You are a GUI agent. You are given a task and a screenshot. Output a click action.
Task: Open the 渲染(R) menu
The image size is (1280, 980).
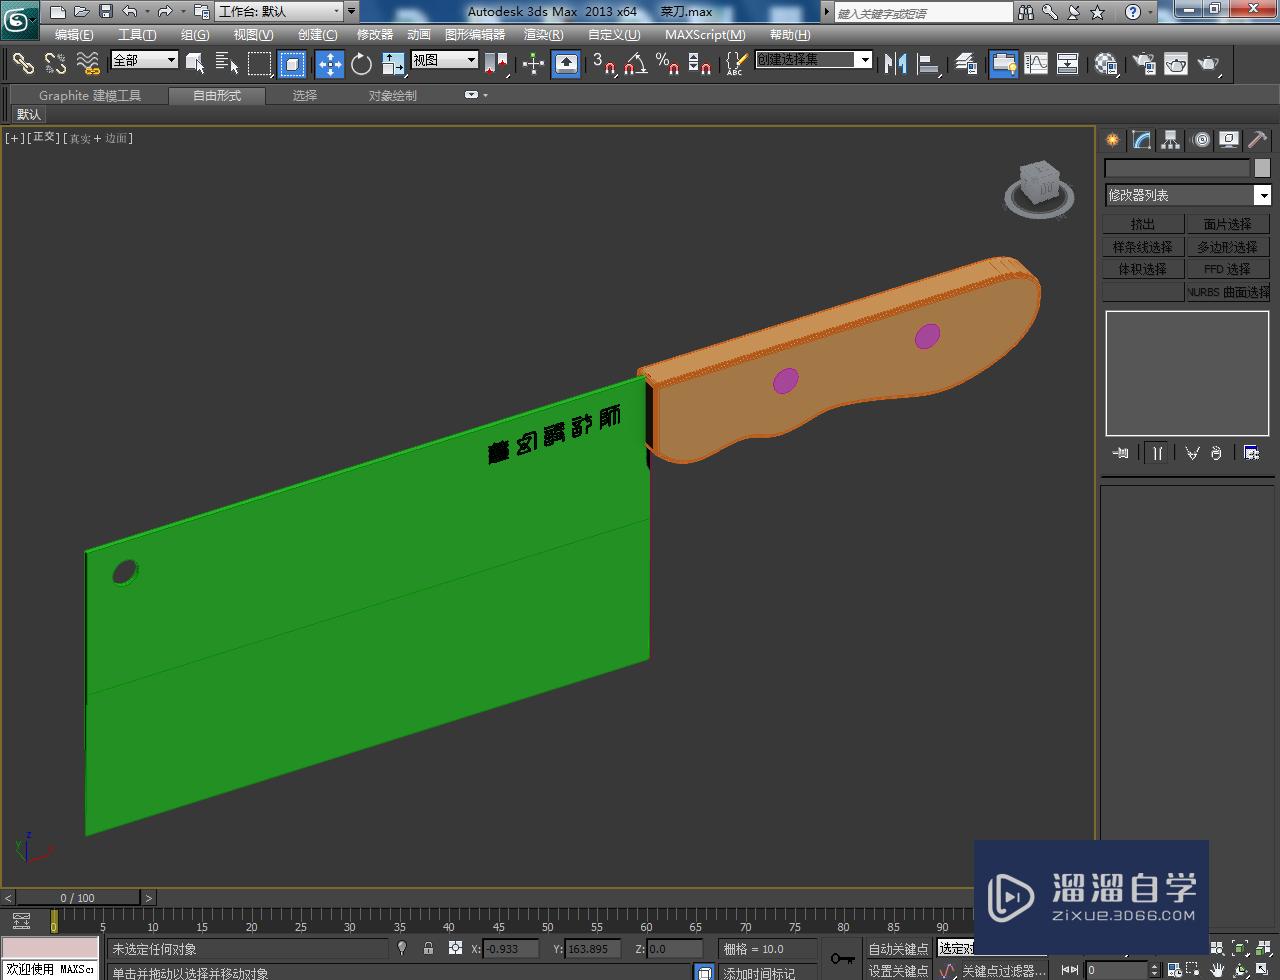click(x=543, y=35)
